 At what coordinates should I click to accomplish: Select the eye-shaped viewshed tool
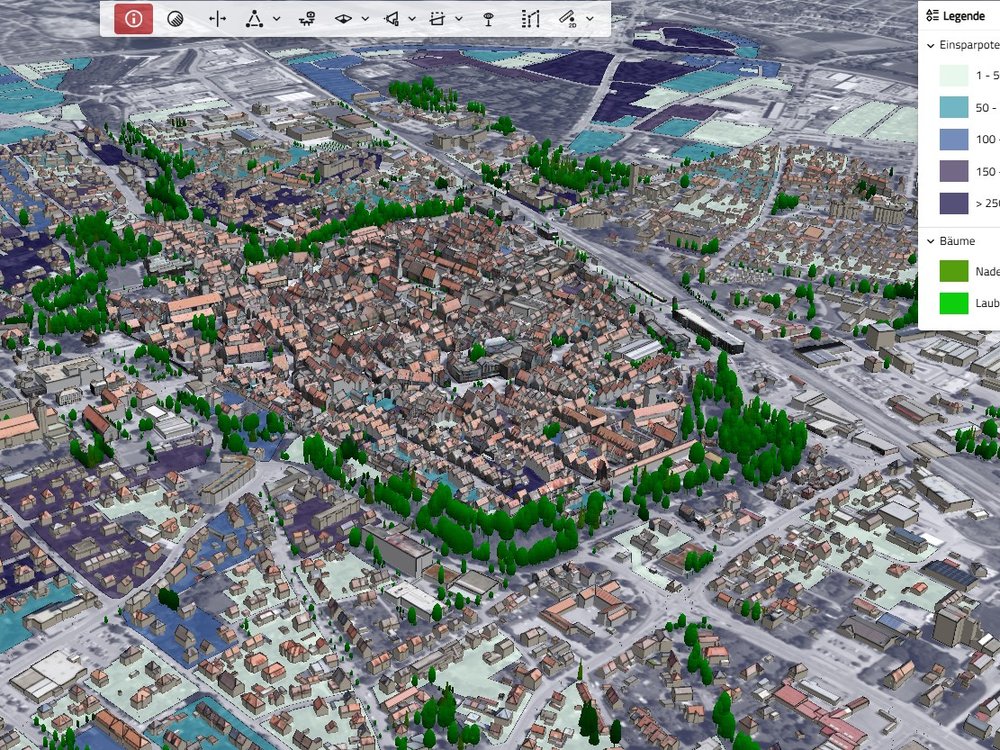pos(345,18)
